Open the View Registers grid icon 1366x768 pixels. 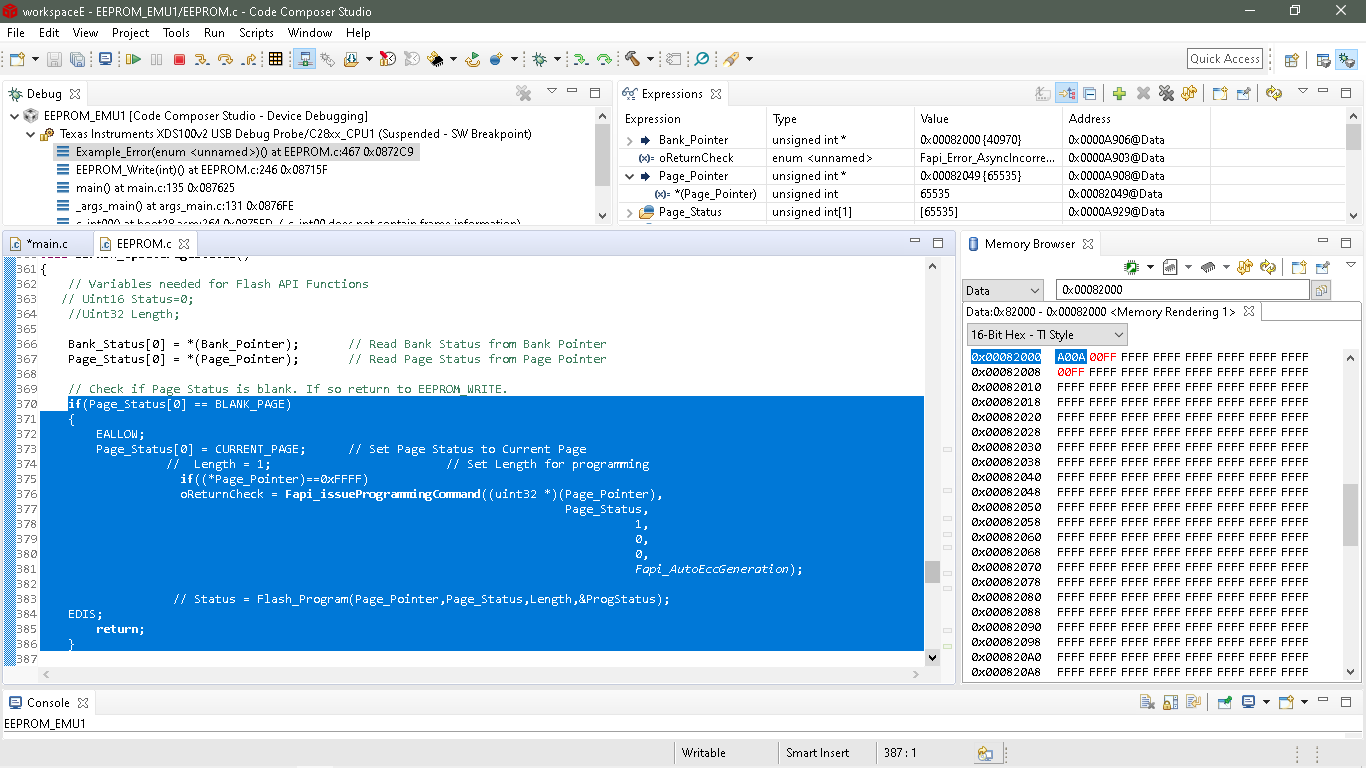point(276,59)
